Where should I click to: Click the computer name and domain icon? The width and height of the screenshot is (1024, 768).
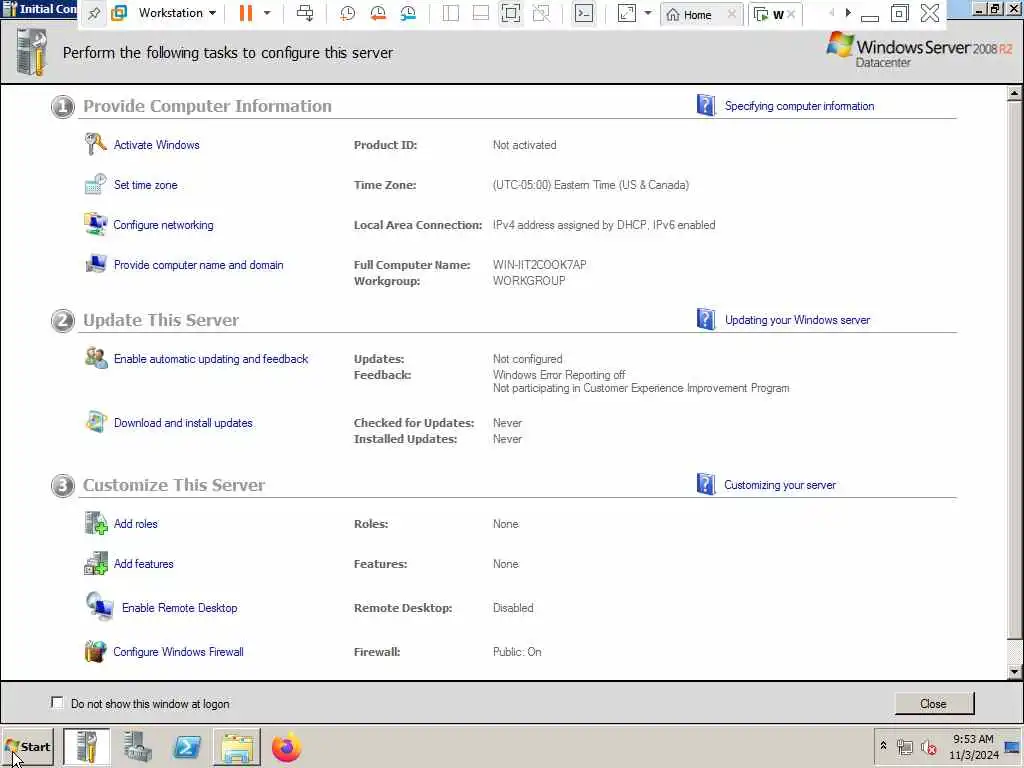click(x=96, y=264)
